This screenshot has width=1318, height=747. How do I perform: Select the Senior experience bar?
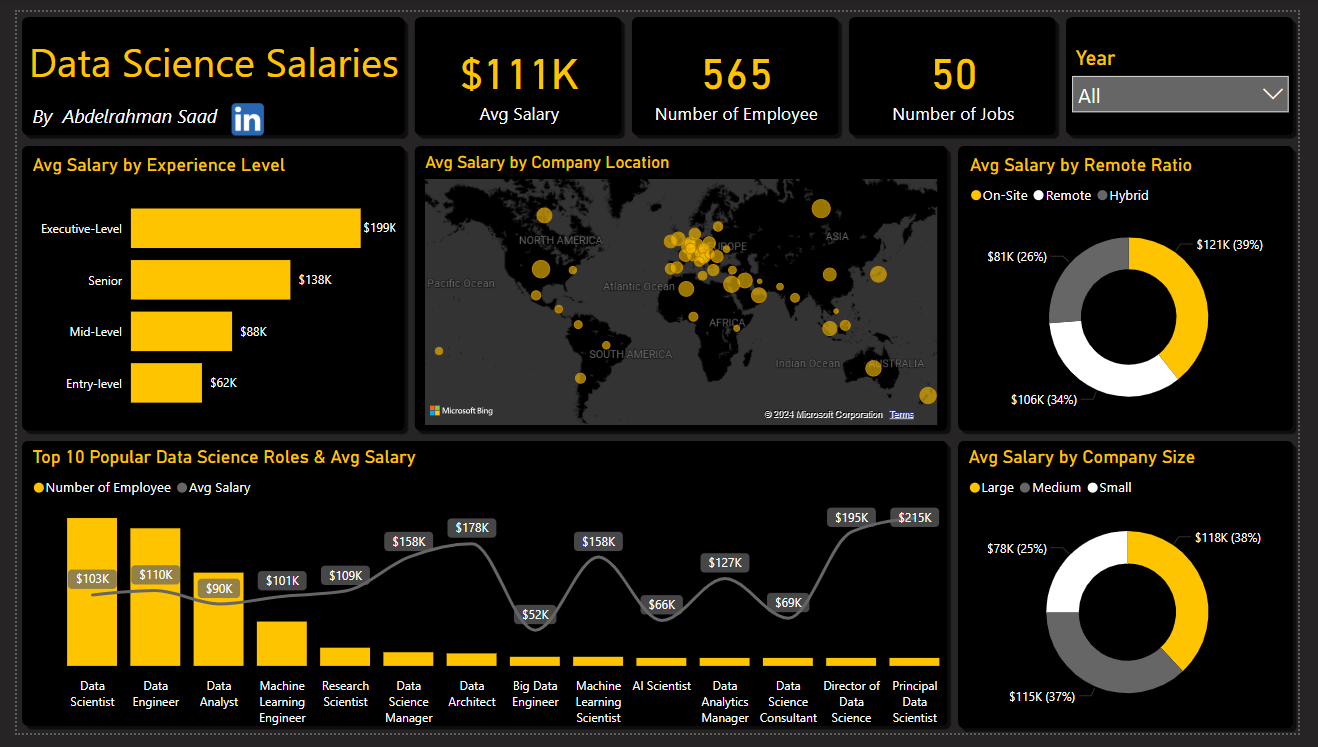coord(210,280)
